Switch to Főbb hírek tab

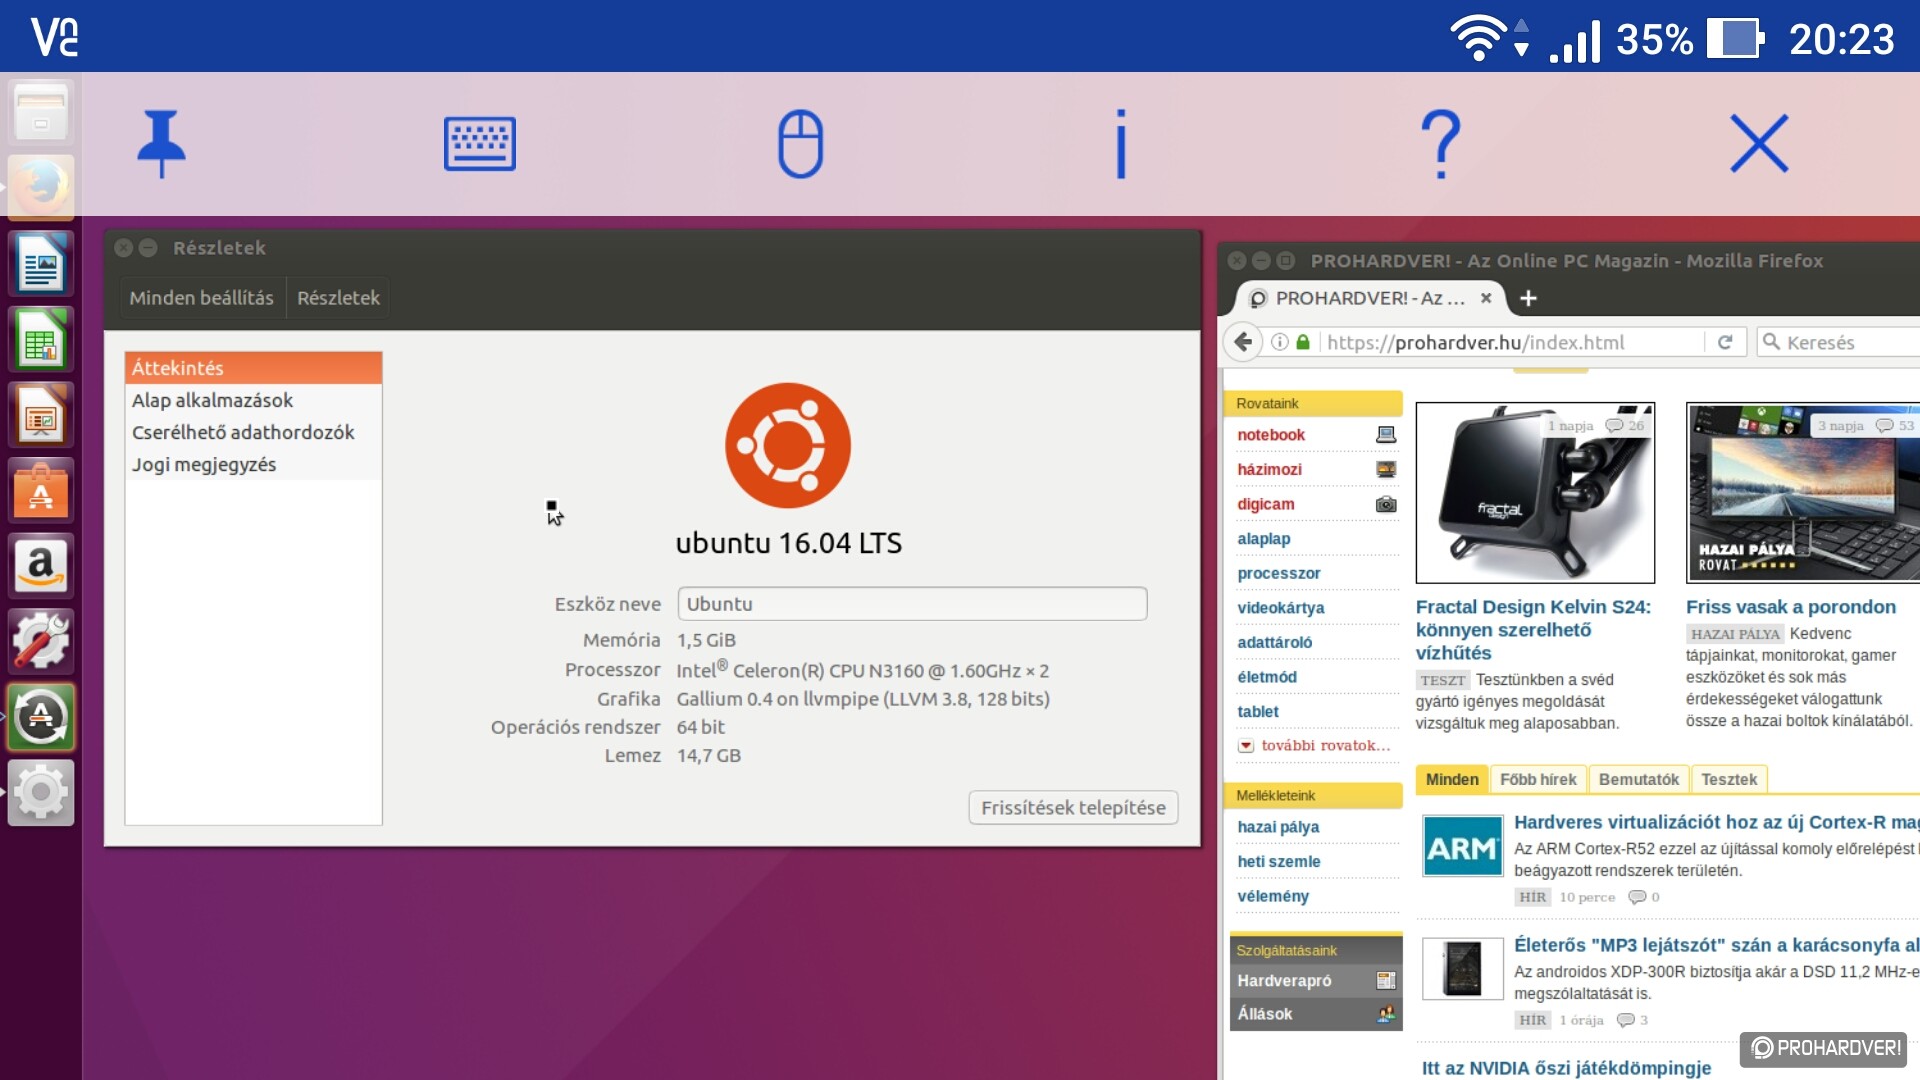coord(1537,779)
